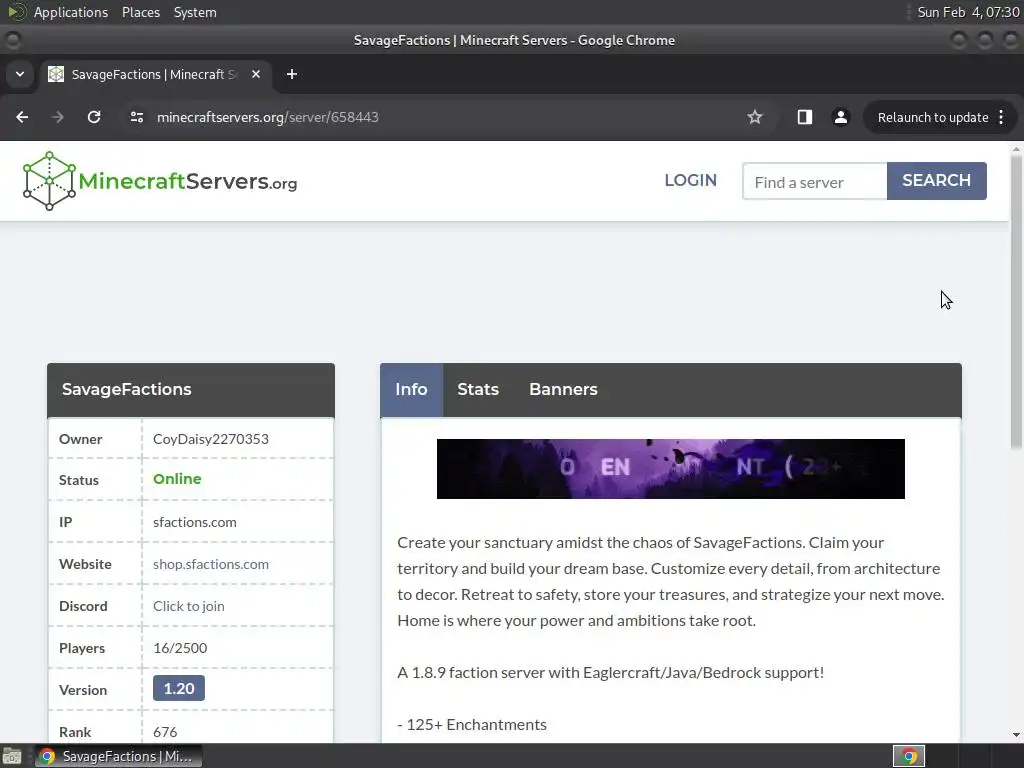
Task: Click the show desktop icon in taskbar
Action: pyautogui.click(x=12, y=756)
